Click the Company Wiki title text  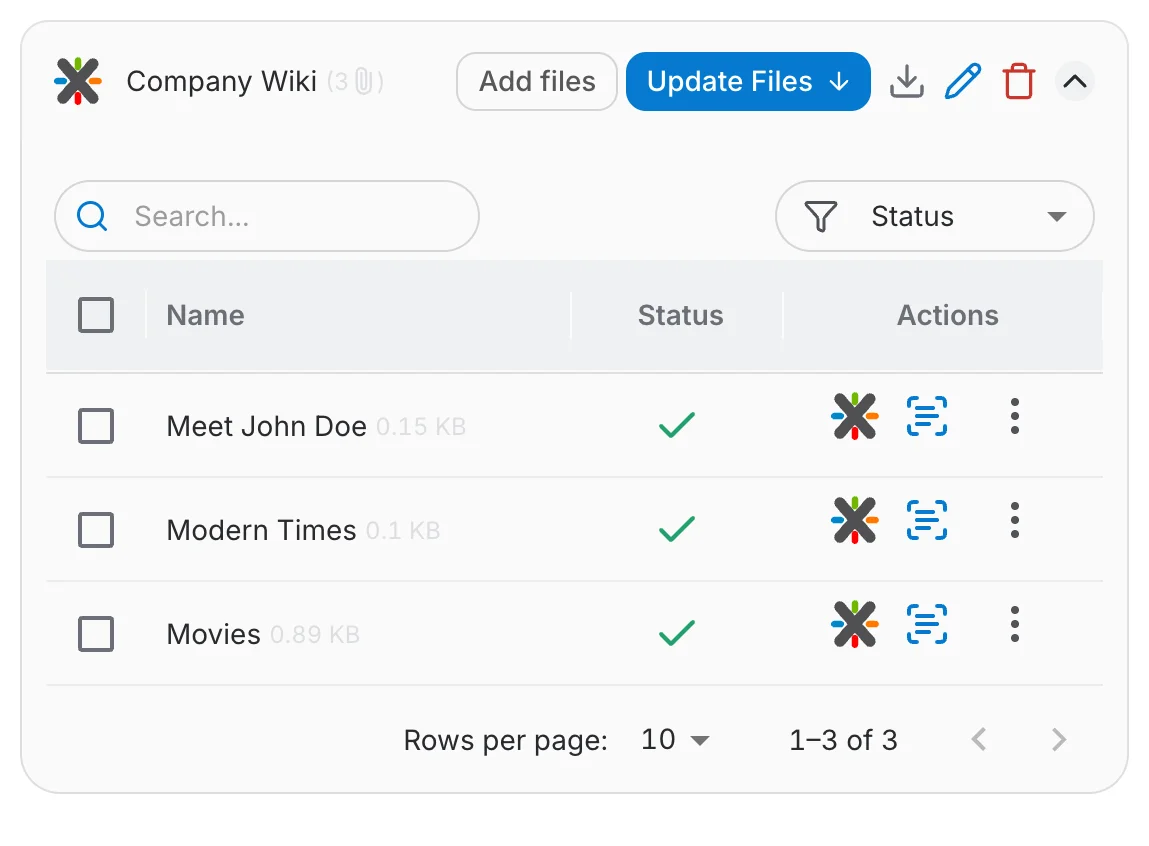(221, 81)
